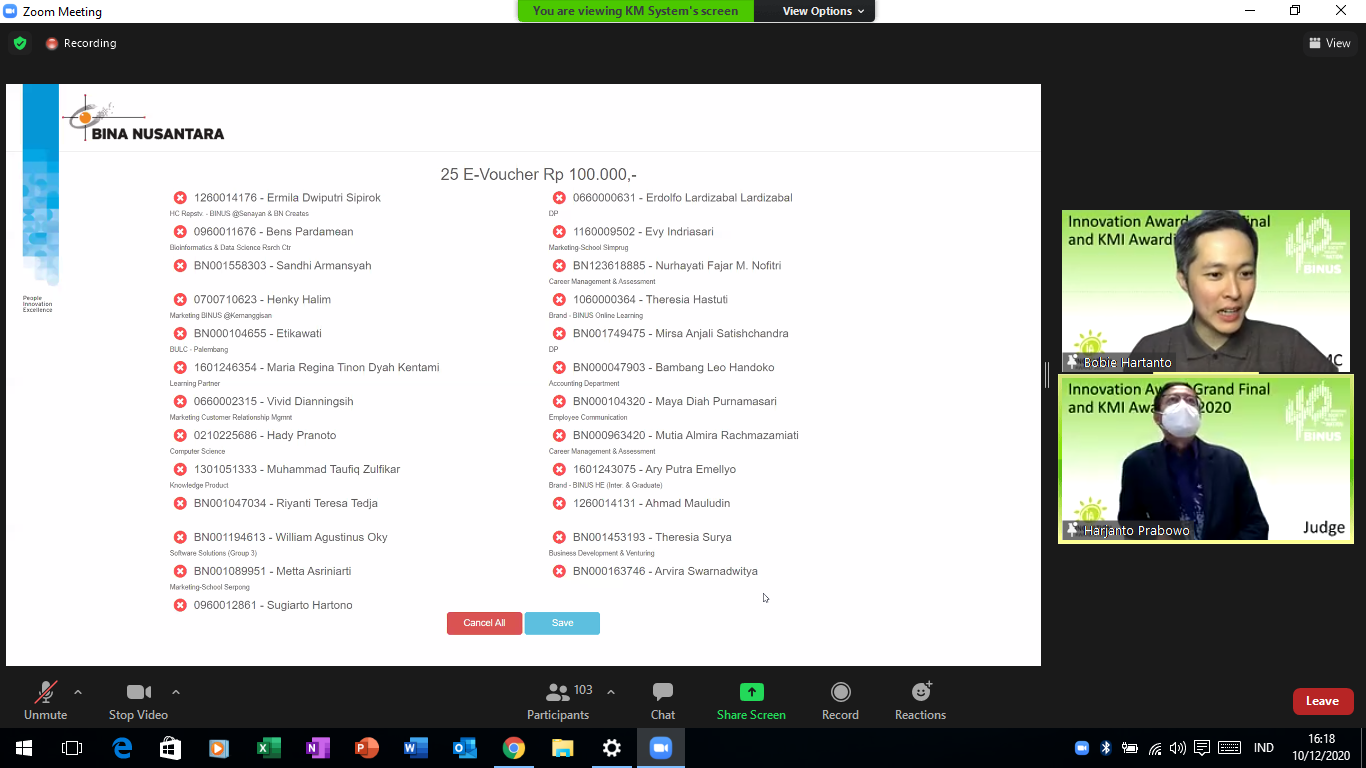
Task: Open Google Chrome from taskbar
Action: click(x=514, y=748)
